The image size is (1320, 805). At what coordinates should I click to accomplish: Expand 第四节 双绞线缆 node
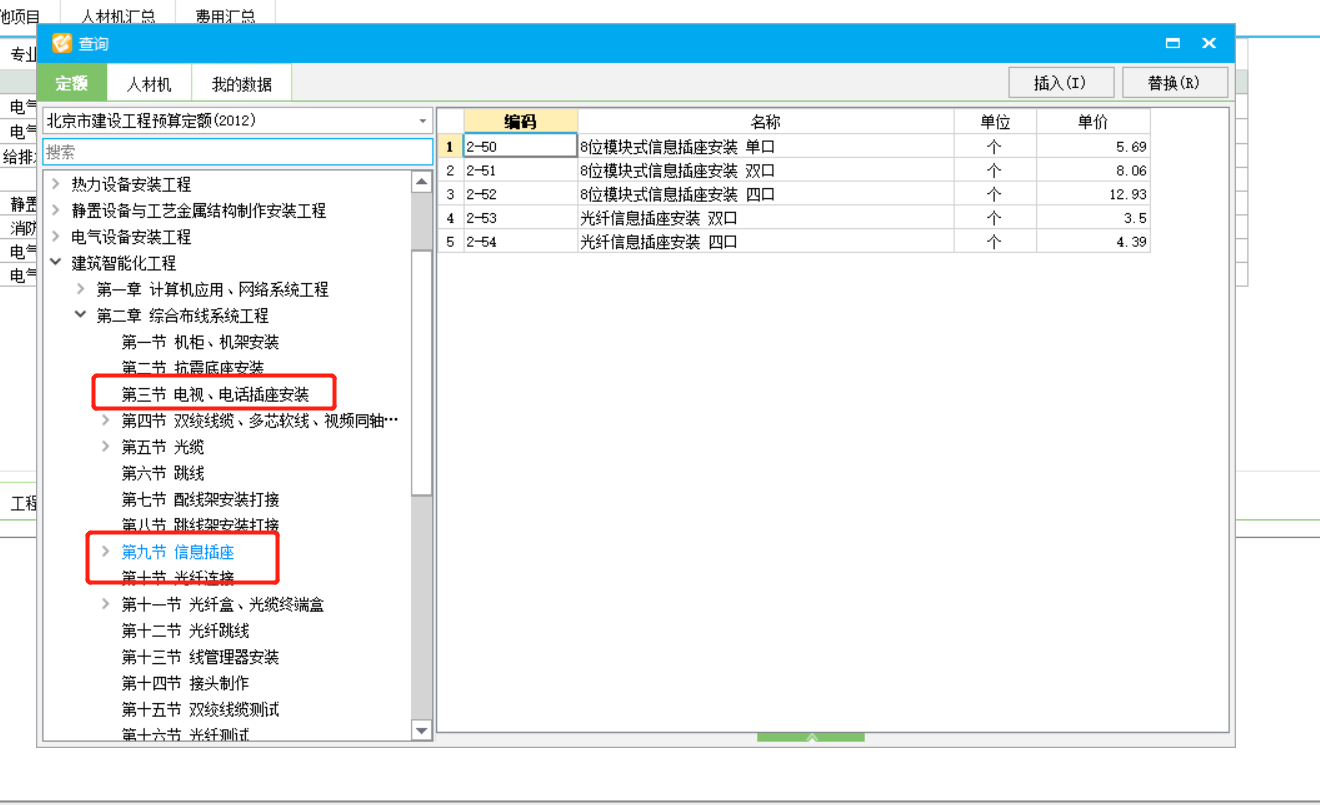(106, 420)
